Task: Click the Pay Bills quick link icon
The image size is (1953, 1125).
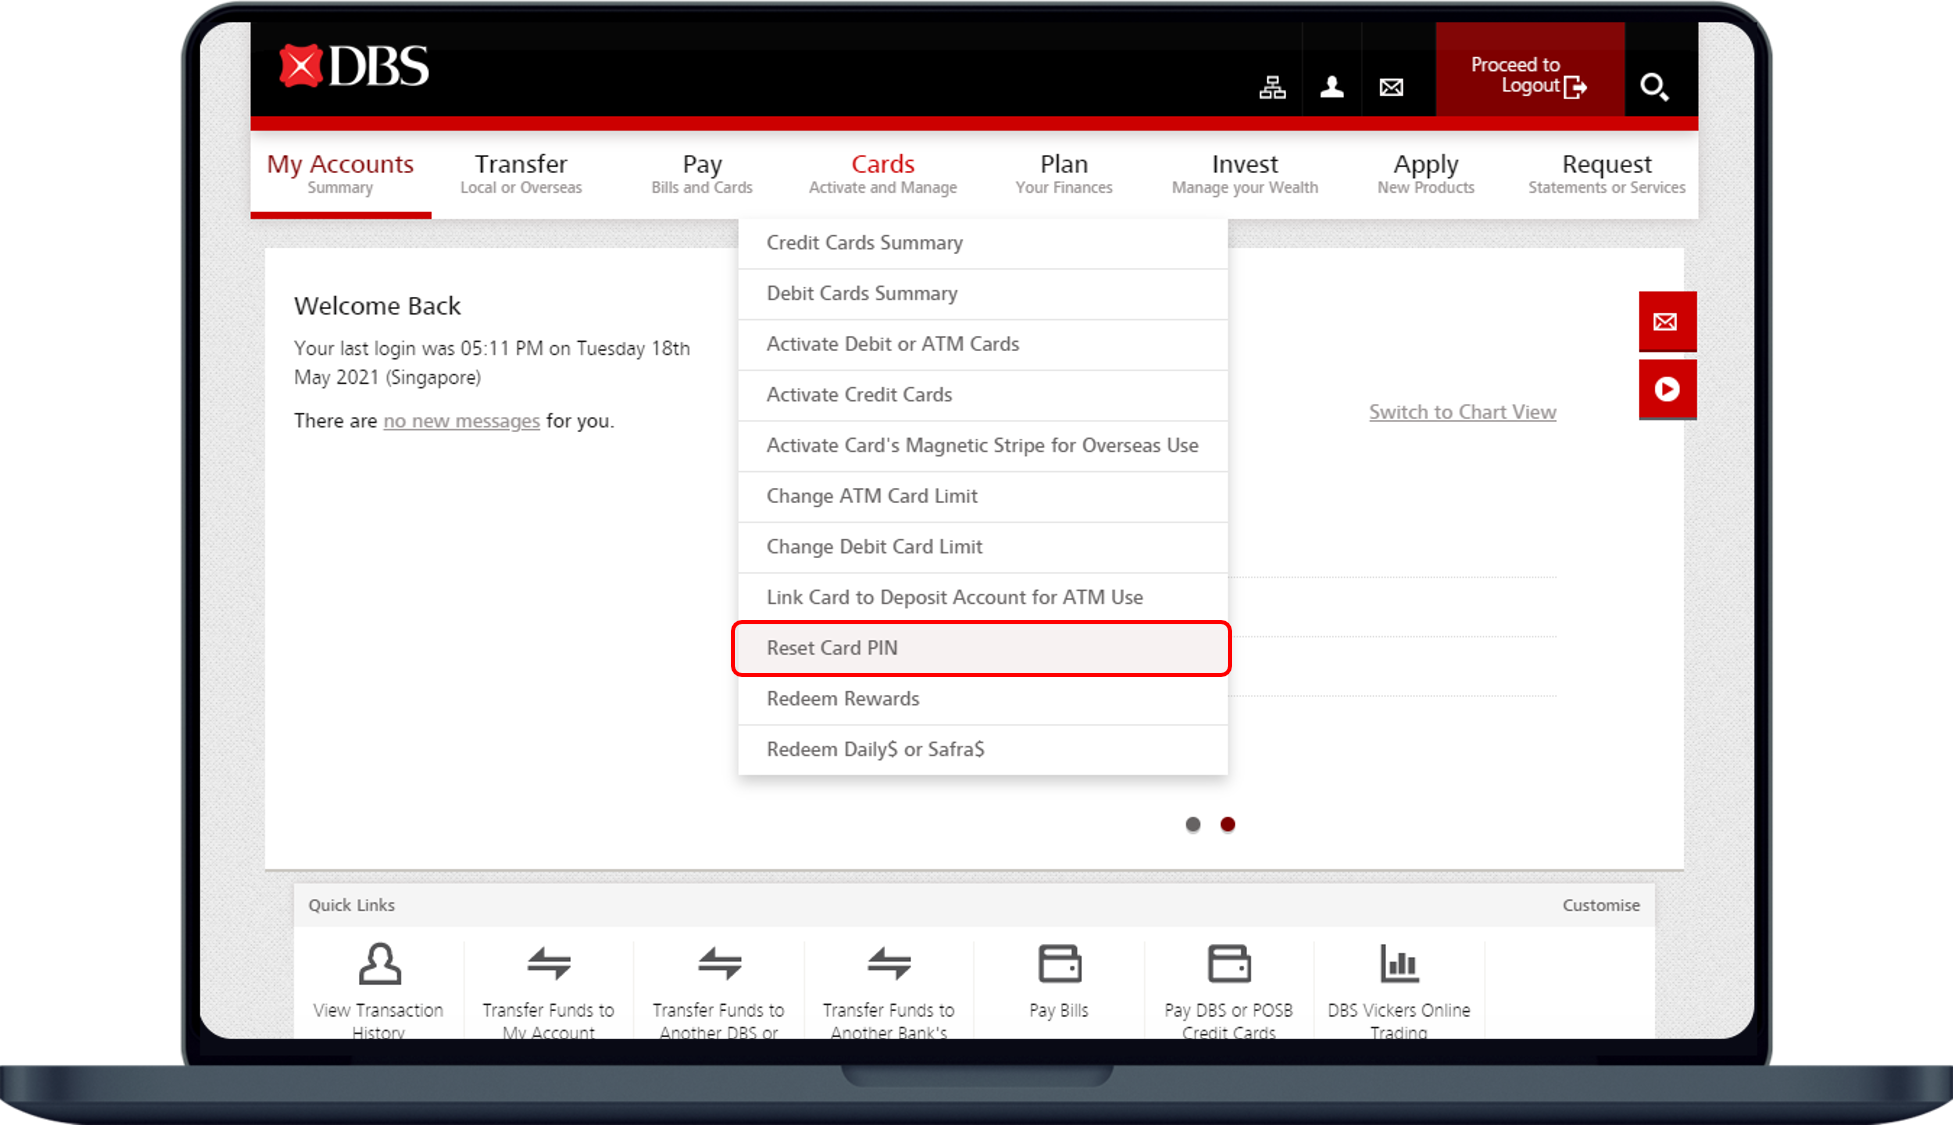Action: [1059, 965]
